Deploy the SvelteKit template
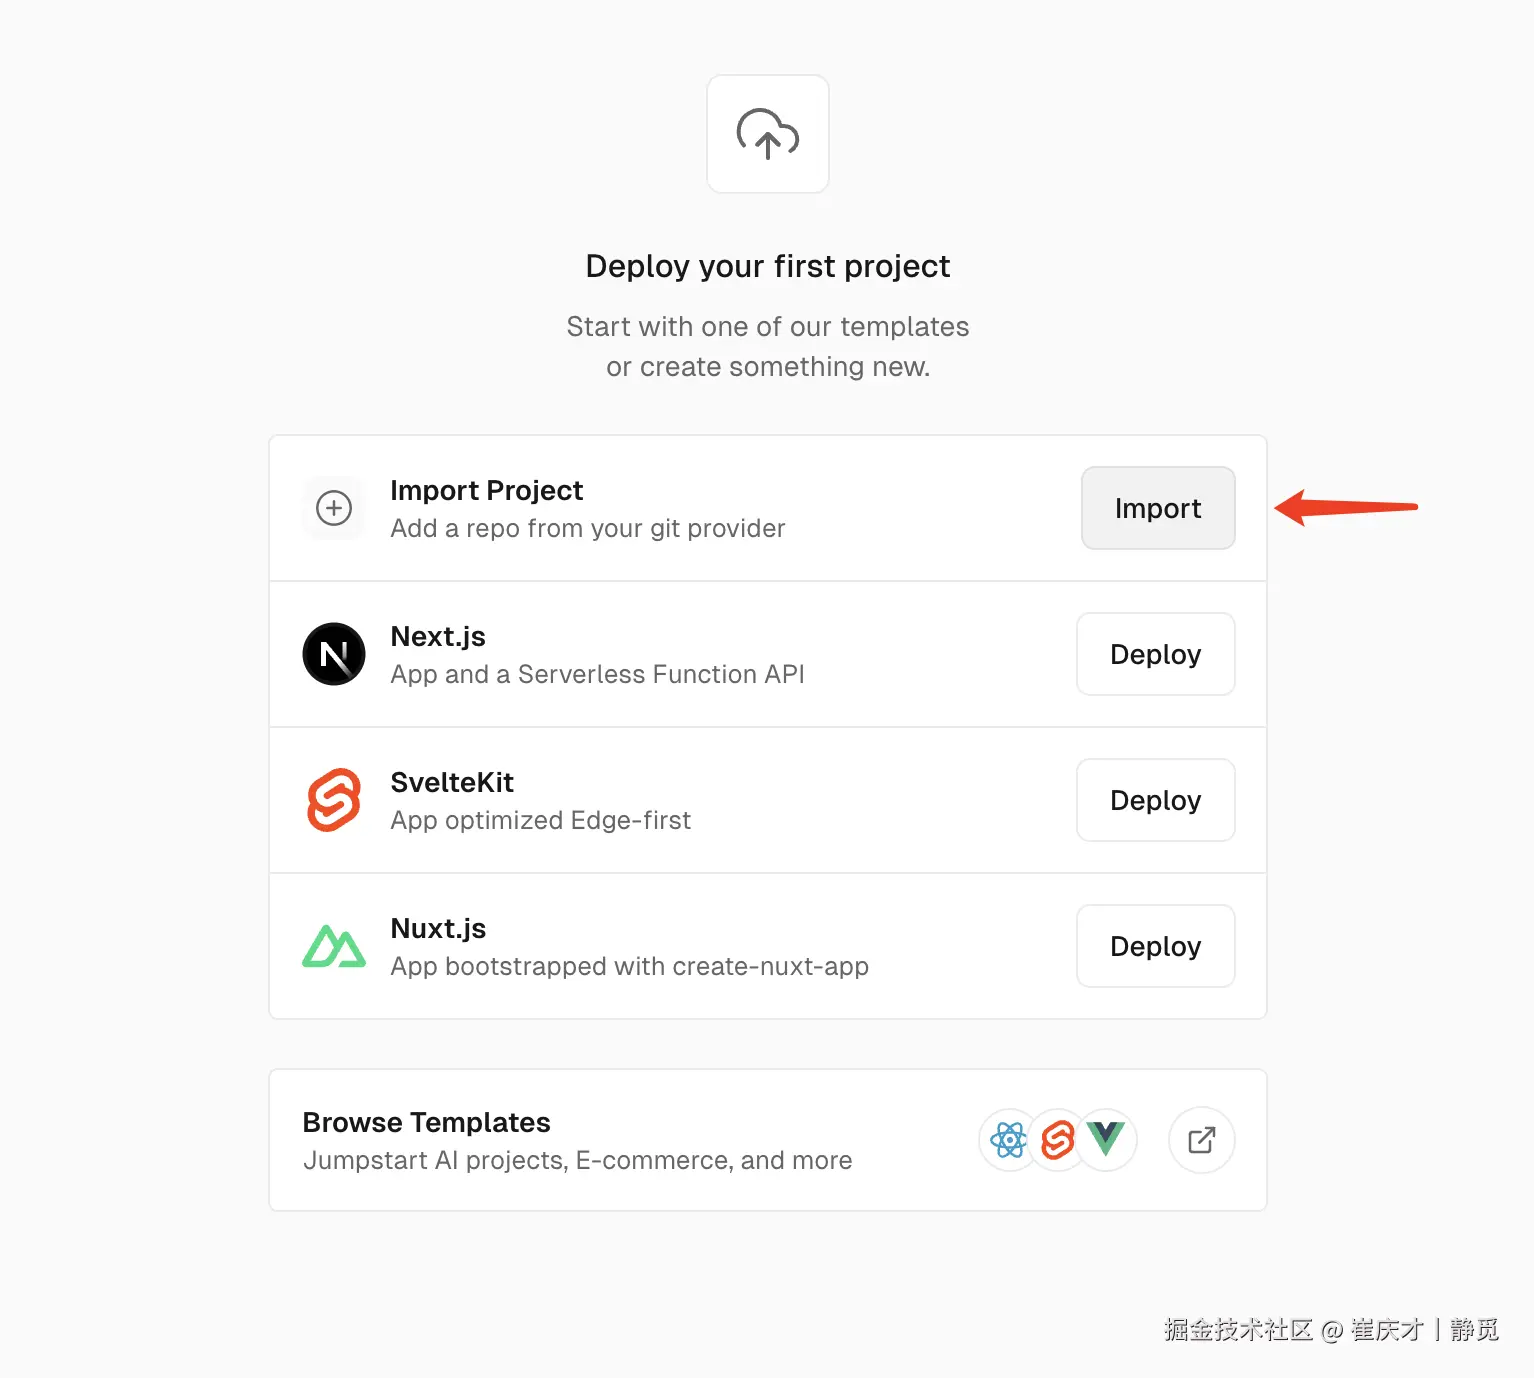The height and width of the screenshot is (1378, 1534). 1155,800
